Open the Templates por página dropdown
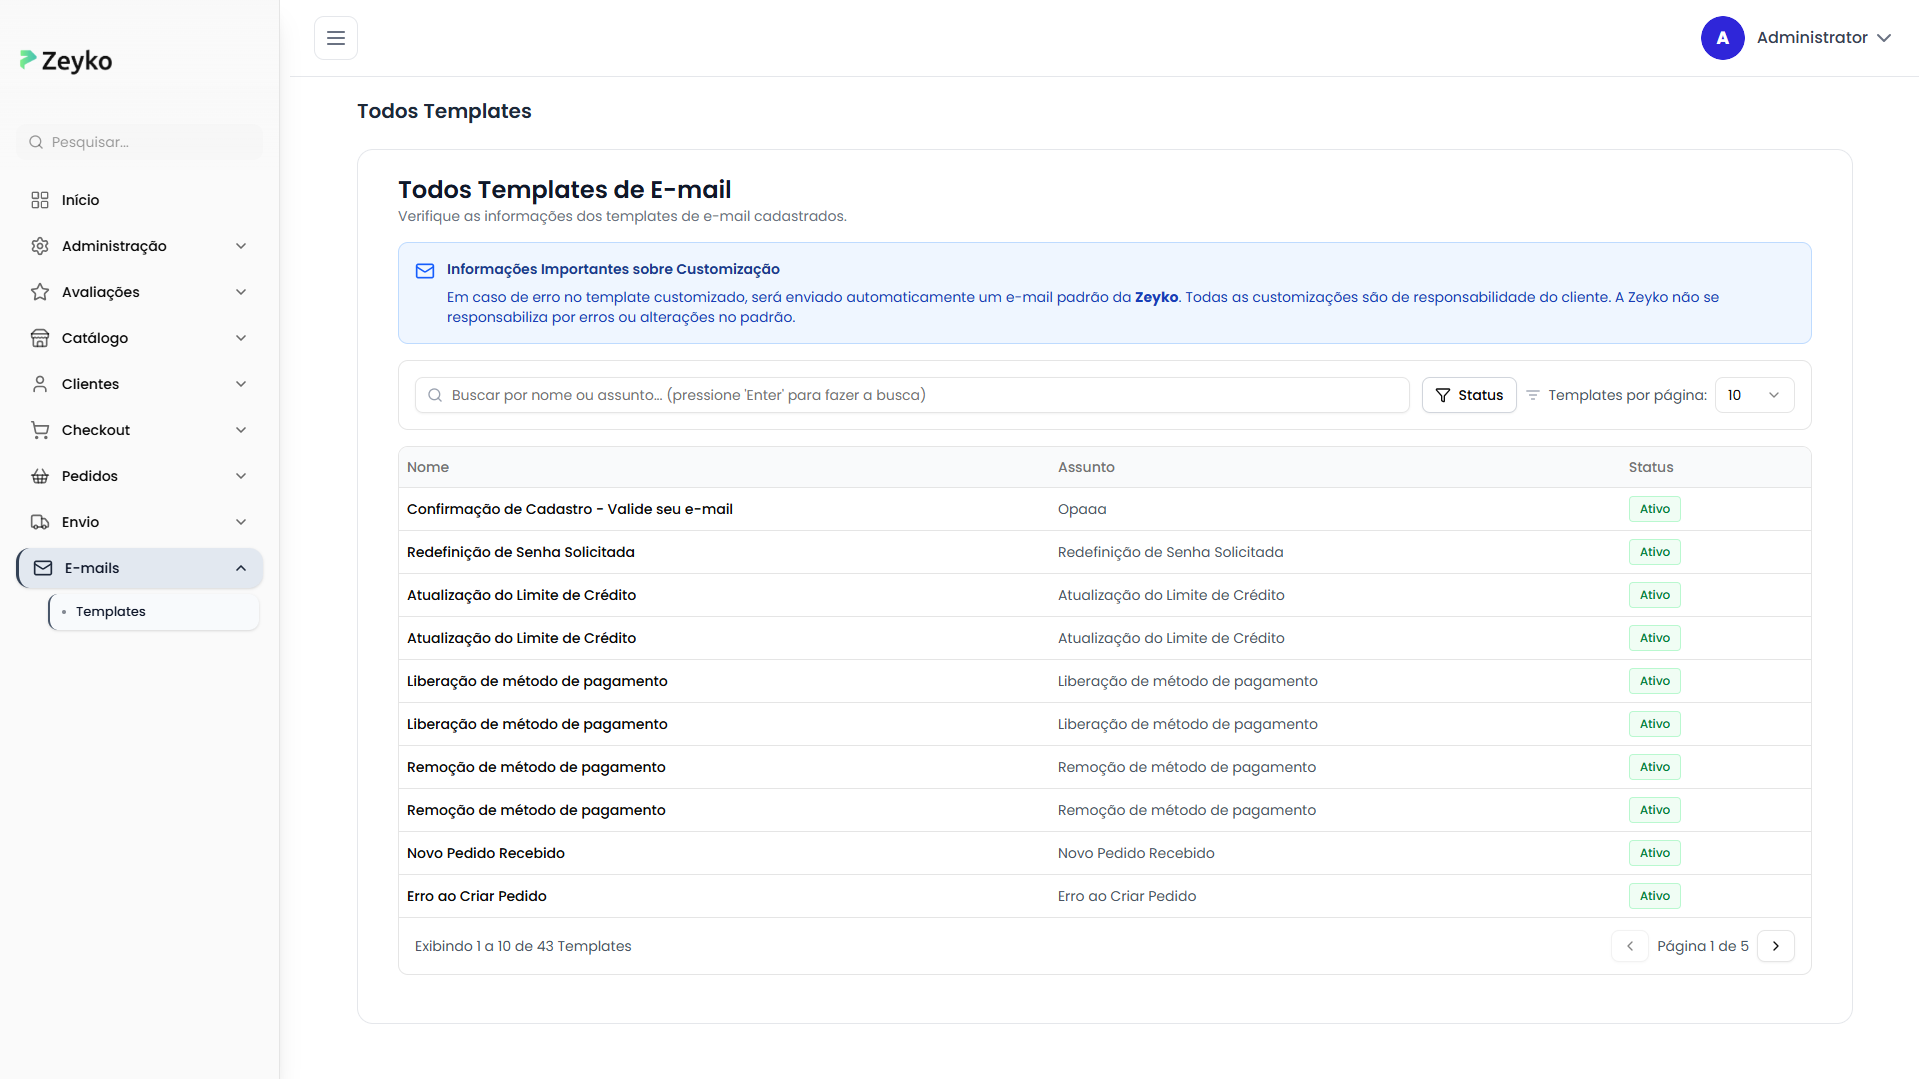 point(1753,394)
